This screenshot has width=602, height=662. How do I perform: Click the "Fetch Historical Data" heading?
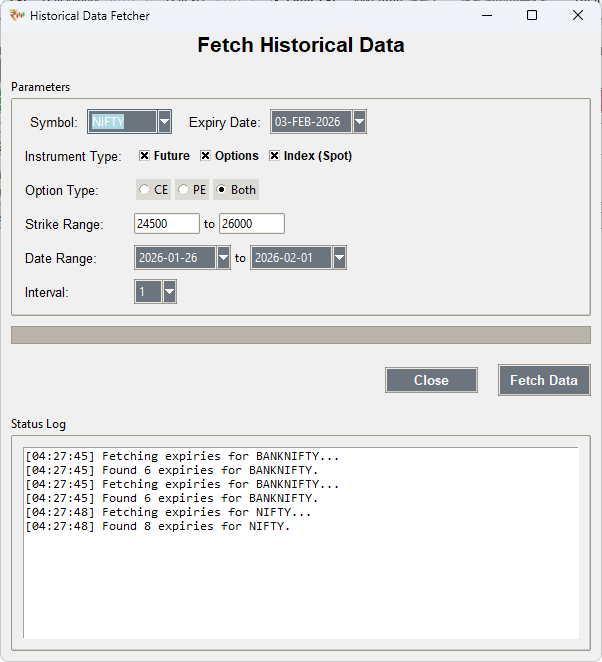pos(301,45)
